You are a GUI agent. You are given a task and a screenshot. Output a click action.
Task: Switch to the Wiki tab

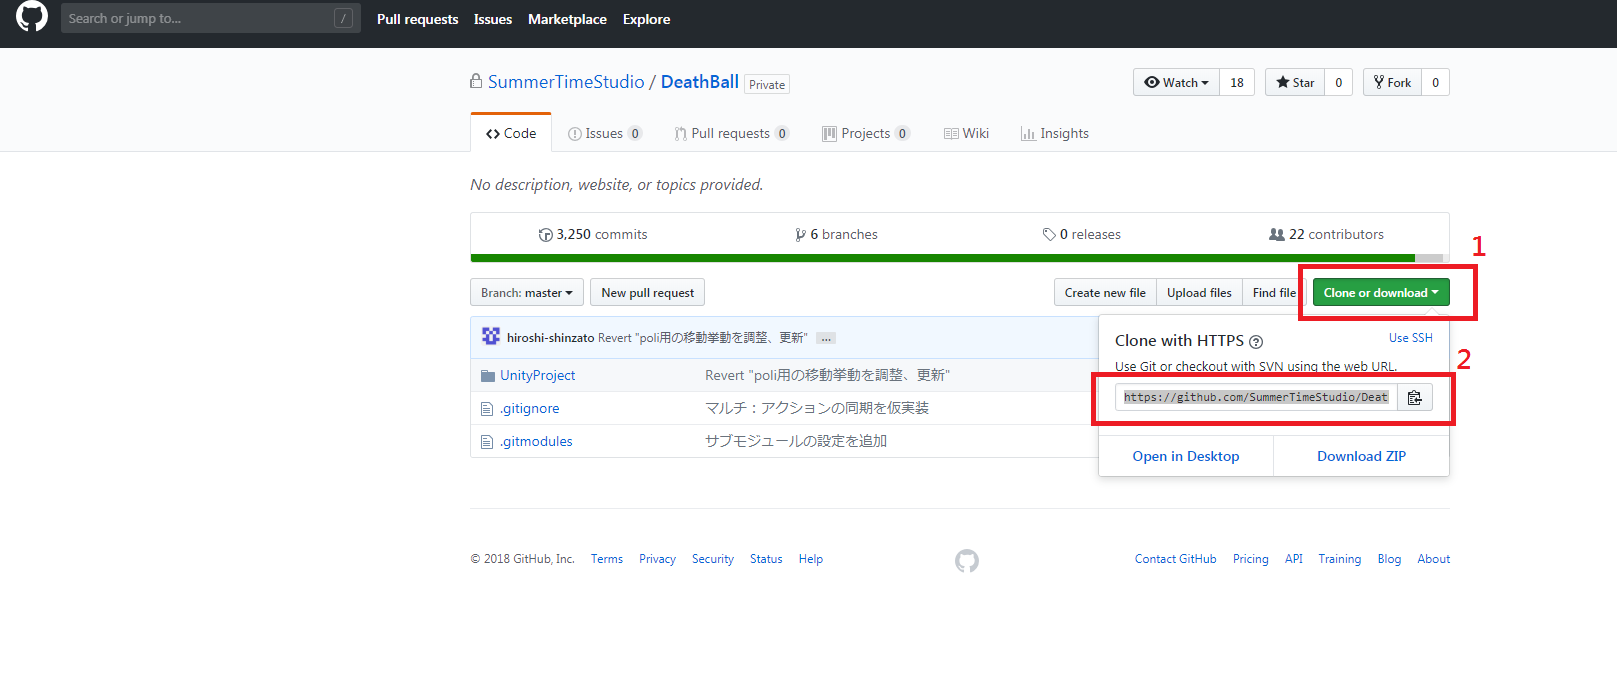966,133
